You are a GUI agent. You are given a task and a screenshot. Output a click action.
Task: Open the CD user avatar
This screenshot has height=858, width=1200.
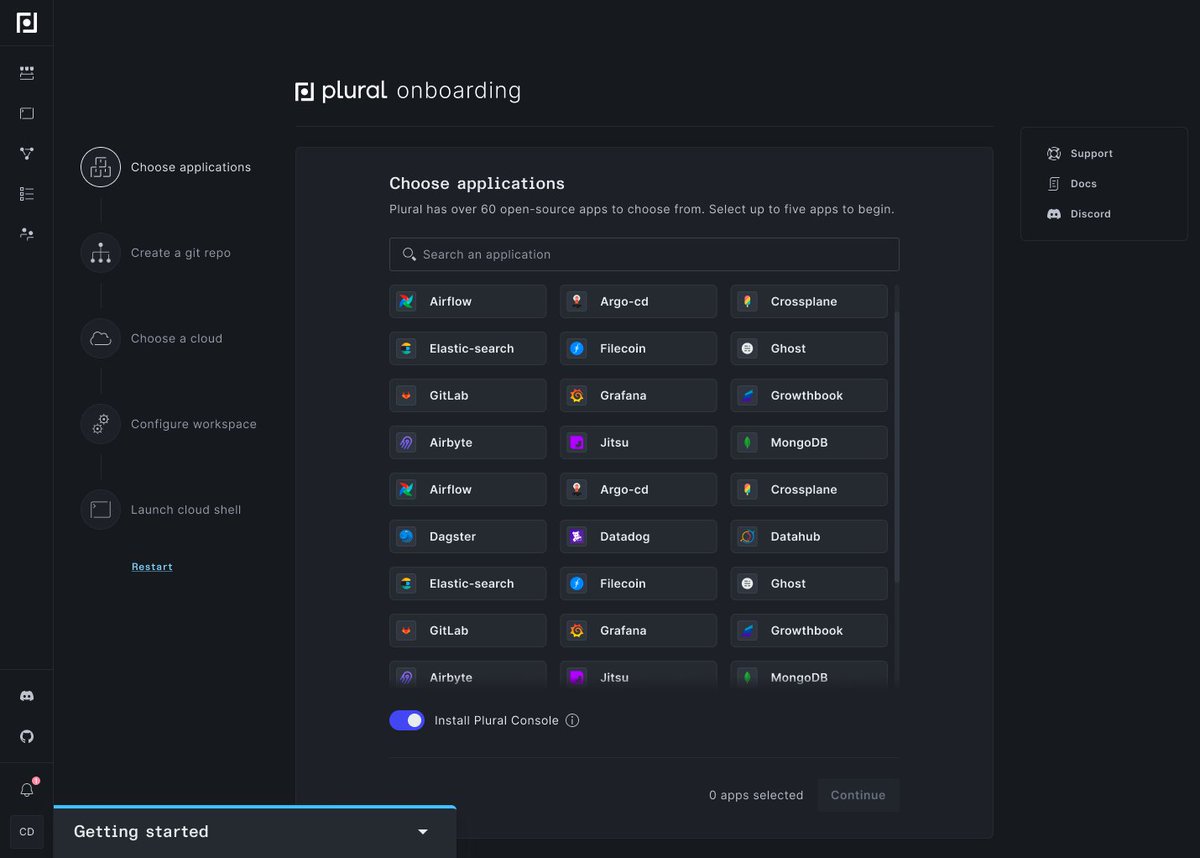pos(27,832)
